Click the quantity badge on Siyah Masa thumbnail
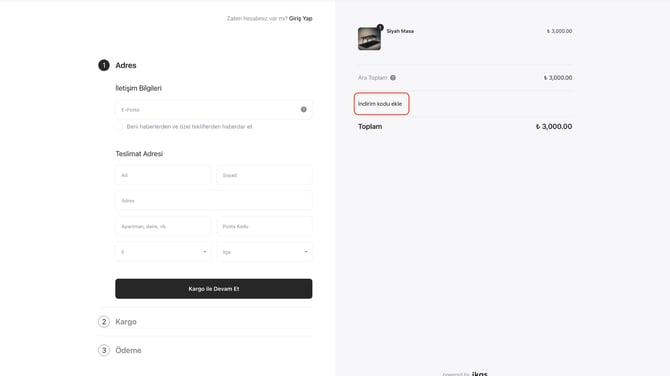The height and width of the screenshot is (376, 670). (380, 27)
